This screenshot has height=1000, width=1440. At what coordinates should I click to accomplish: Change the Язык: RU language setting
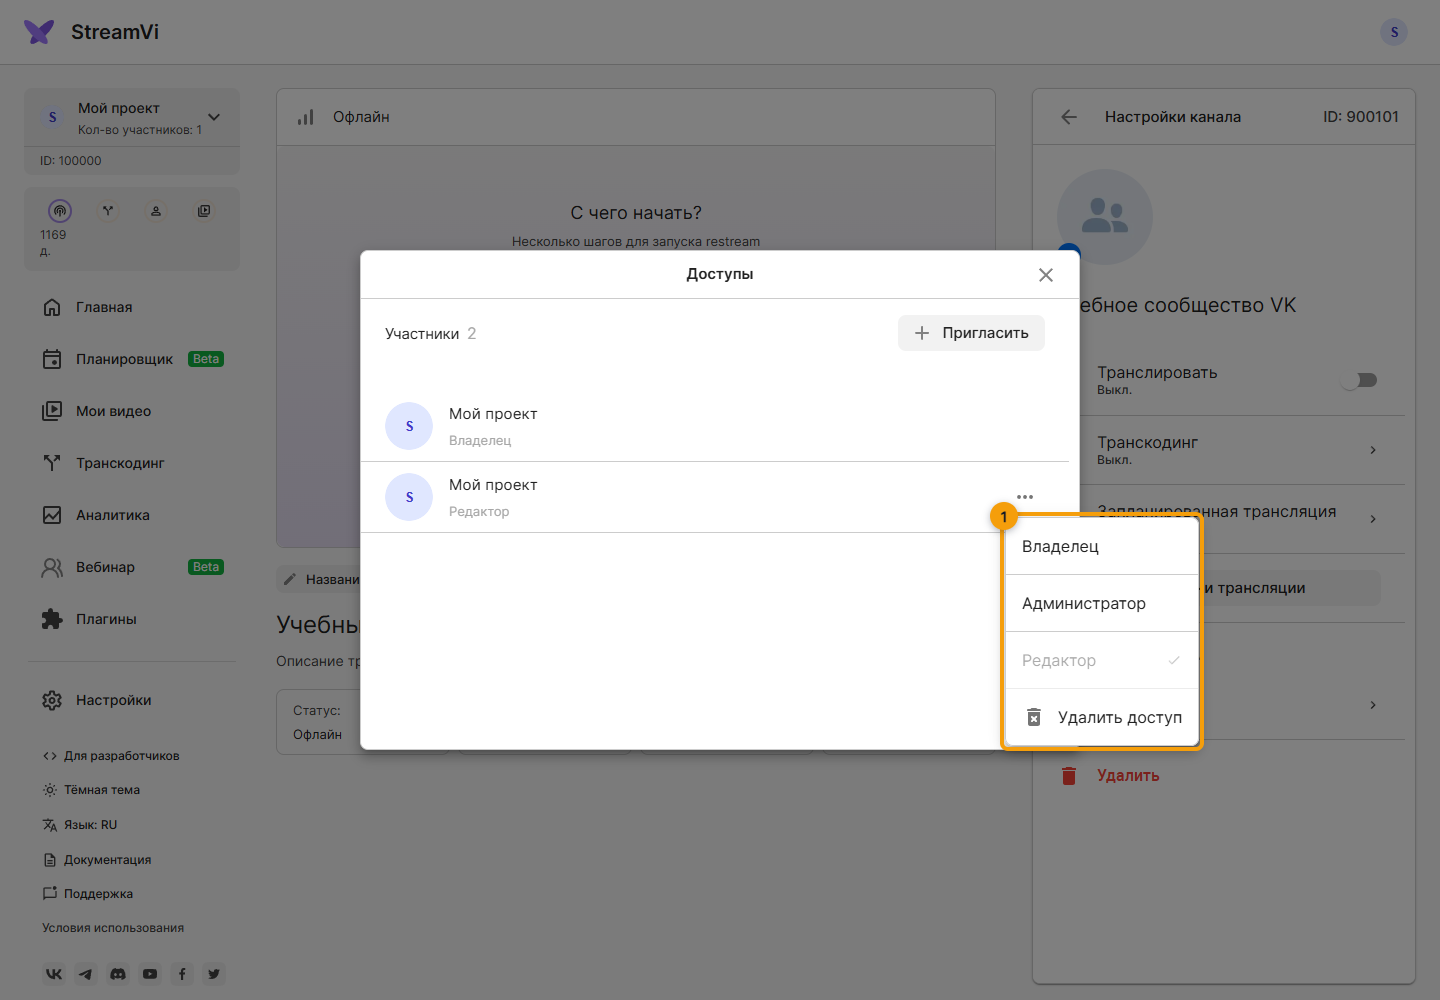(x=80, y=825)
